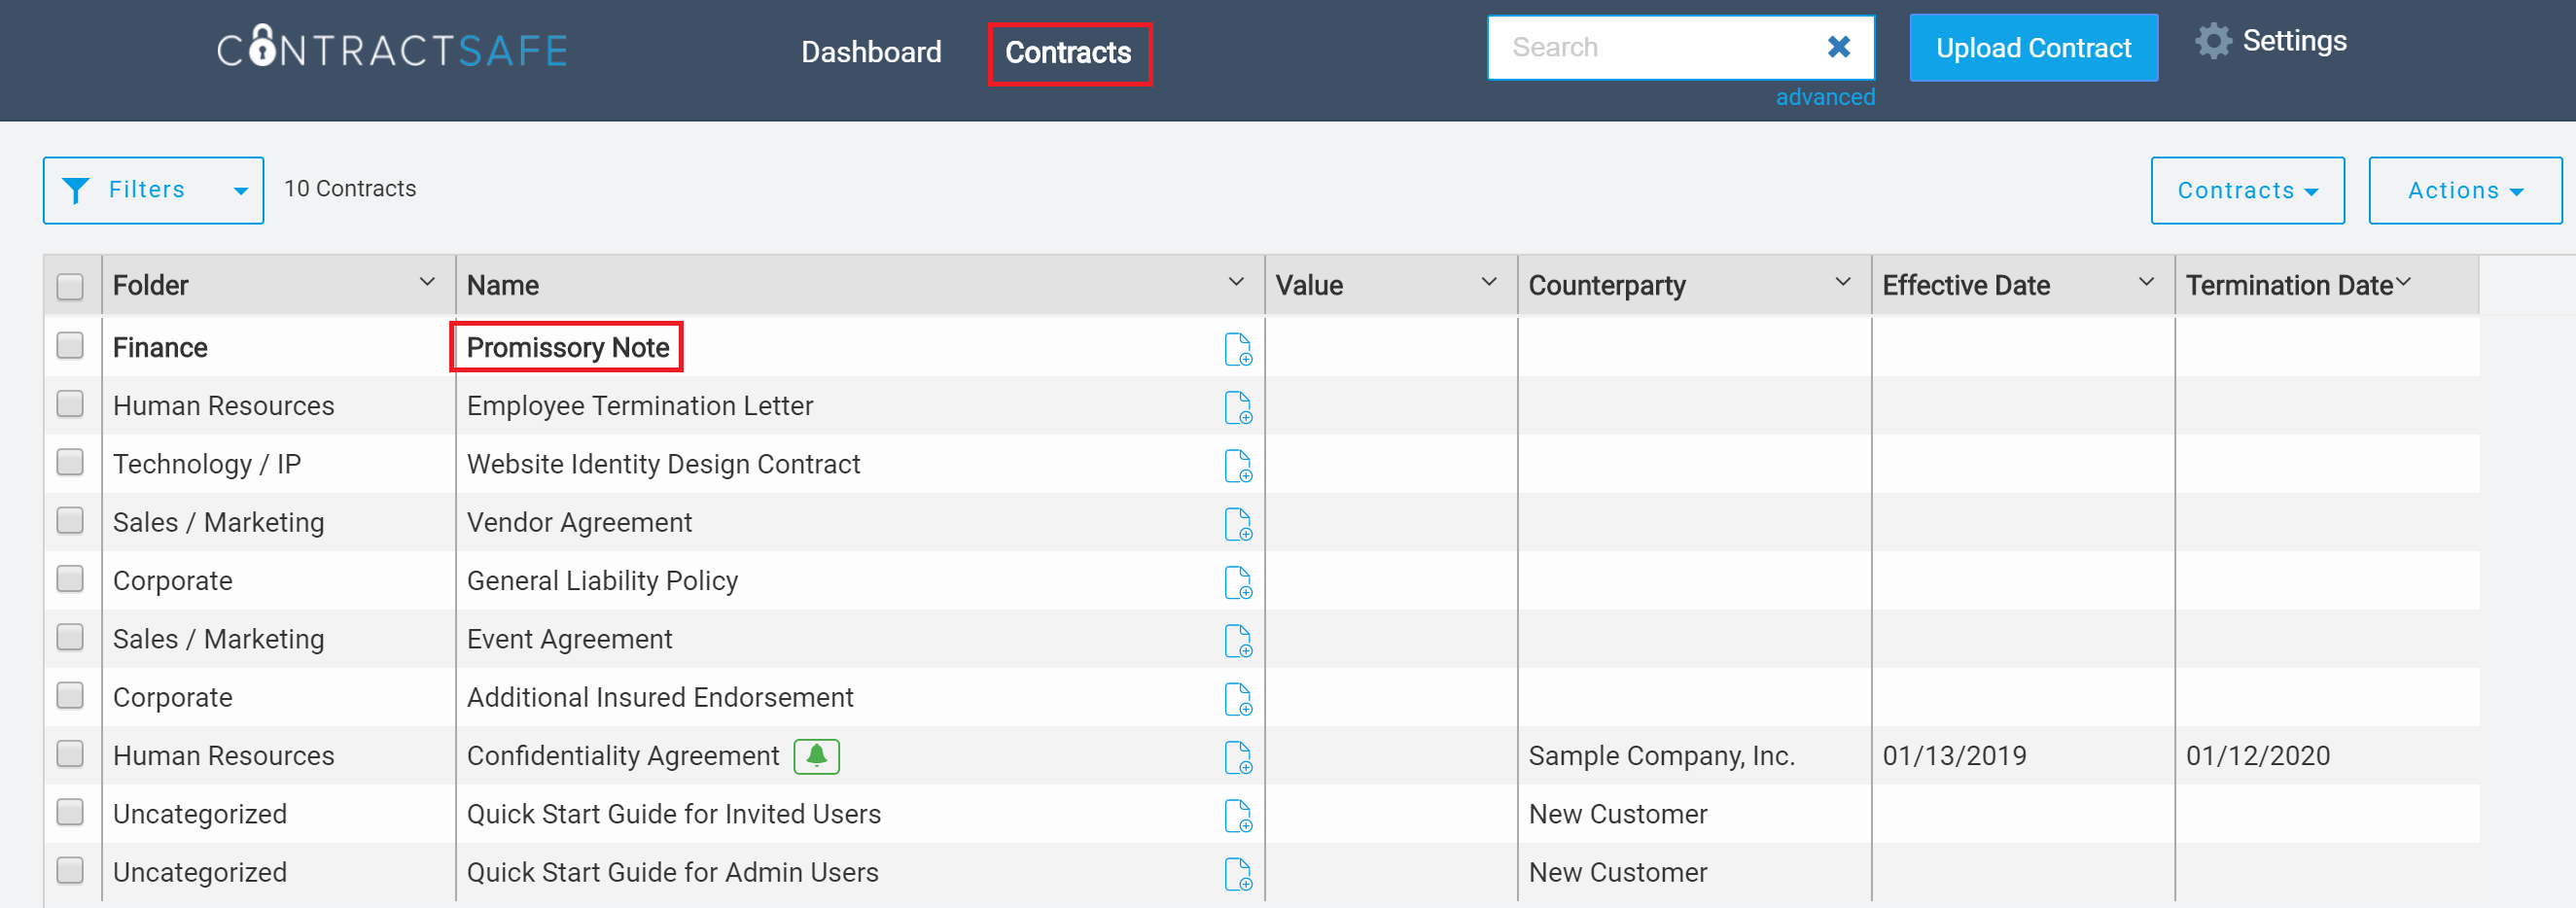Screen dimensions: 2576x908
Task: Check the Quick Start Guide for Admin Users checkbox
Action: 70,870
